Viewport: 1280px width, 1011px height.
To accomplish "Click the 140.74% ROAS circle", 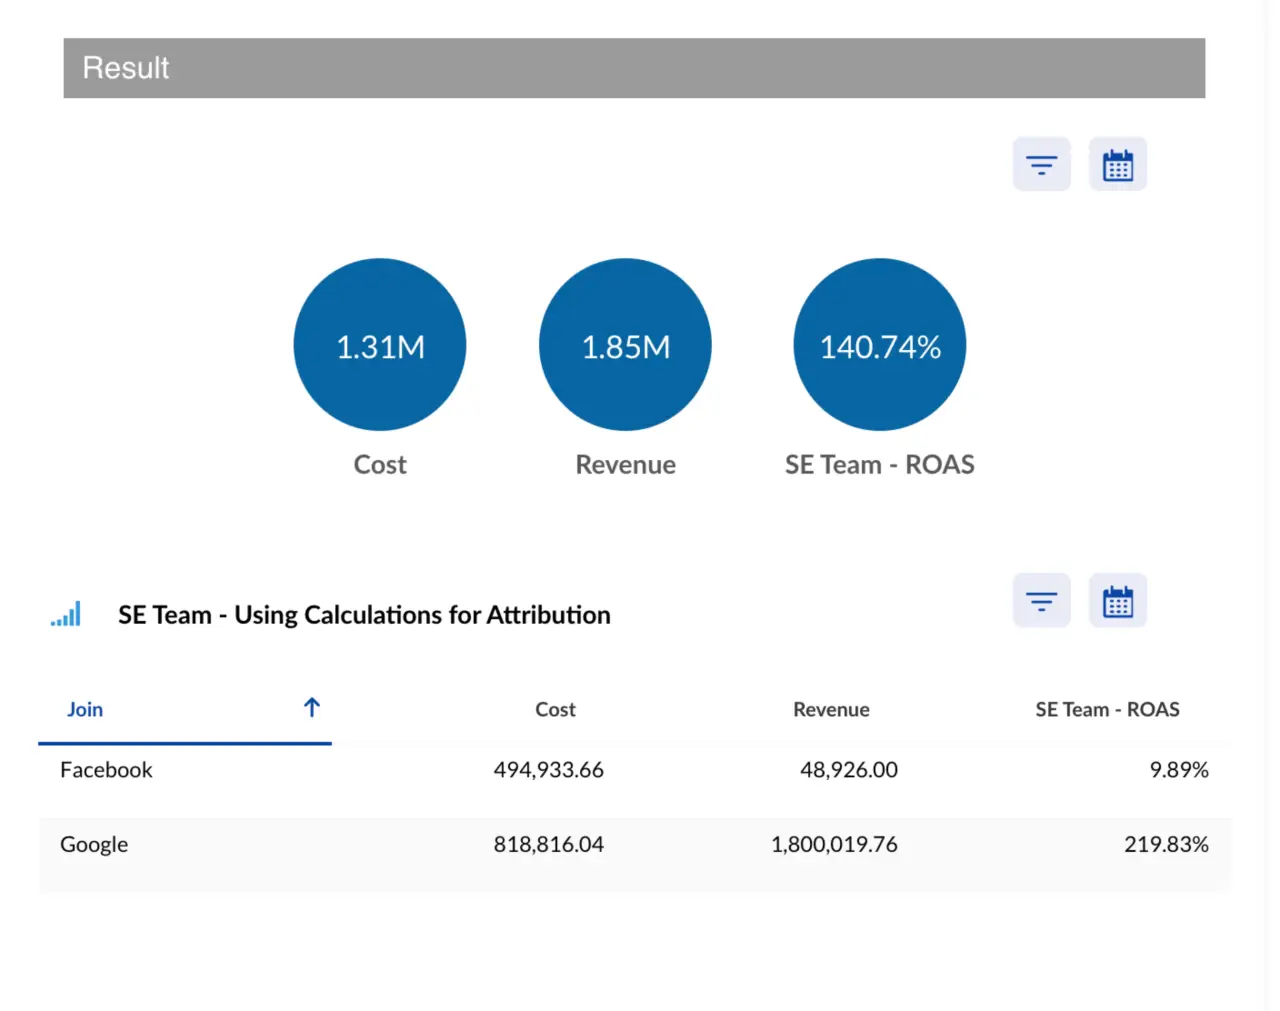I will click(x=880, y=345).
